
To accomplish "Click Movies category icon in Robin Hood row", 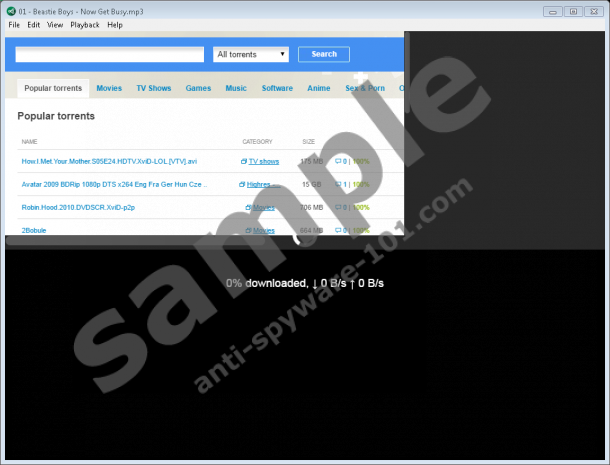I will 248,208.
